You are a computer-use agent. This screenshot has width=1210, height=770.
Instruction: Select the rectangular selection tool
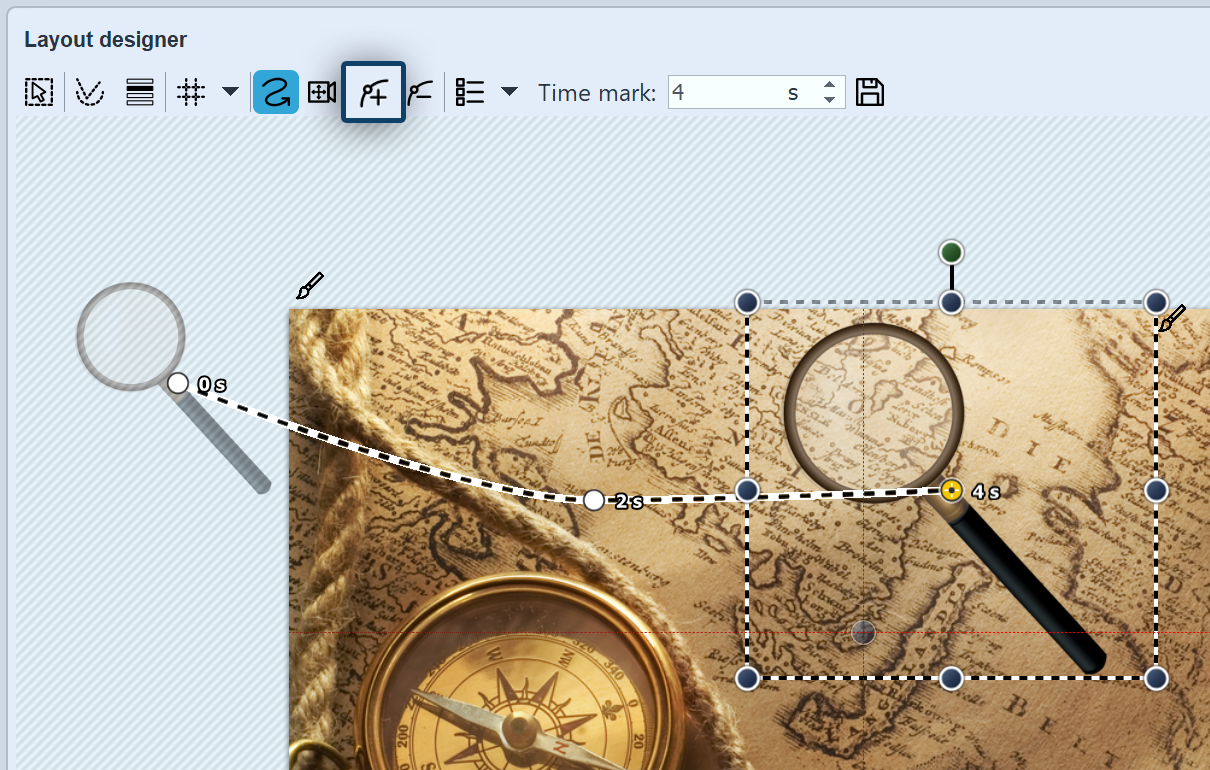(x=39, y=92)
